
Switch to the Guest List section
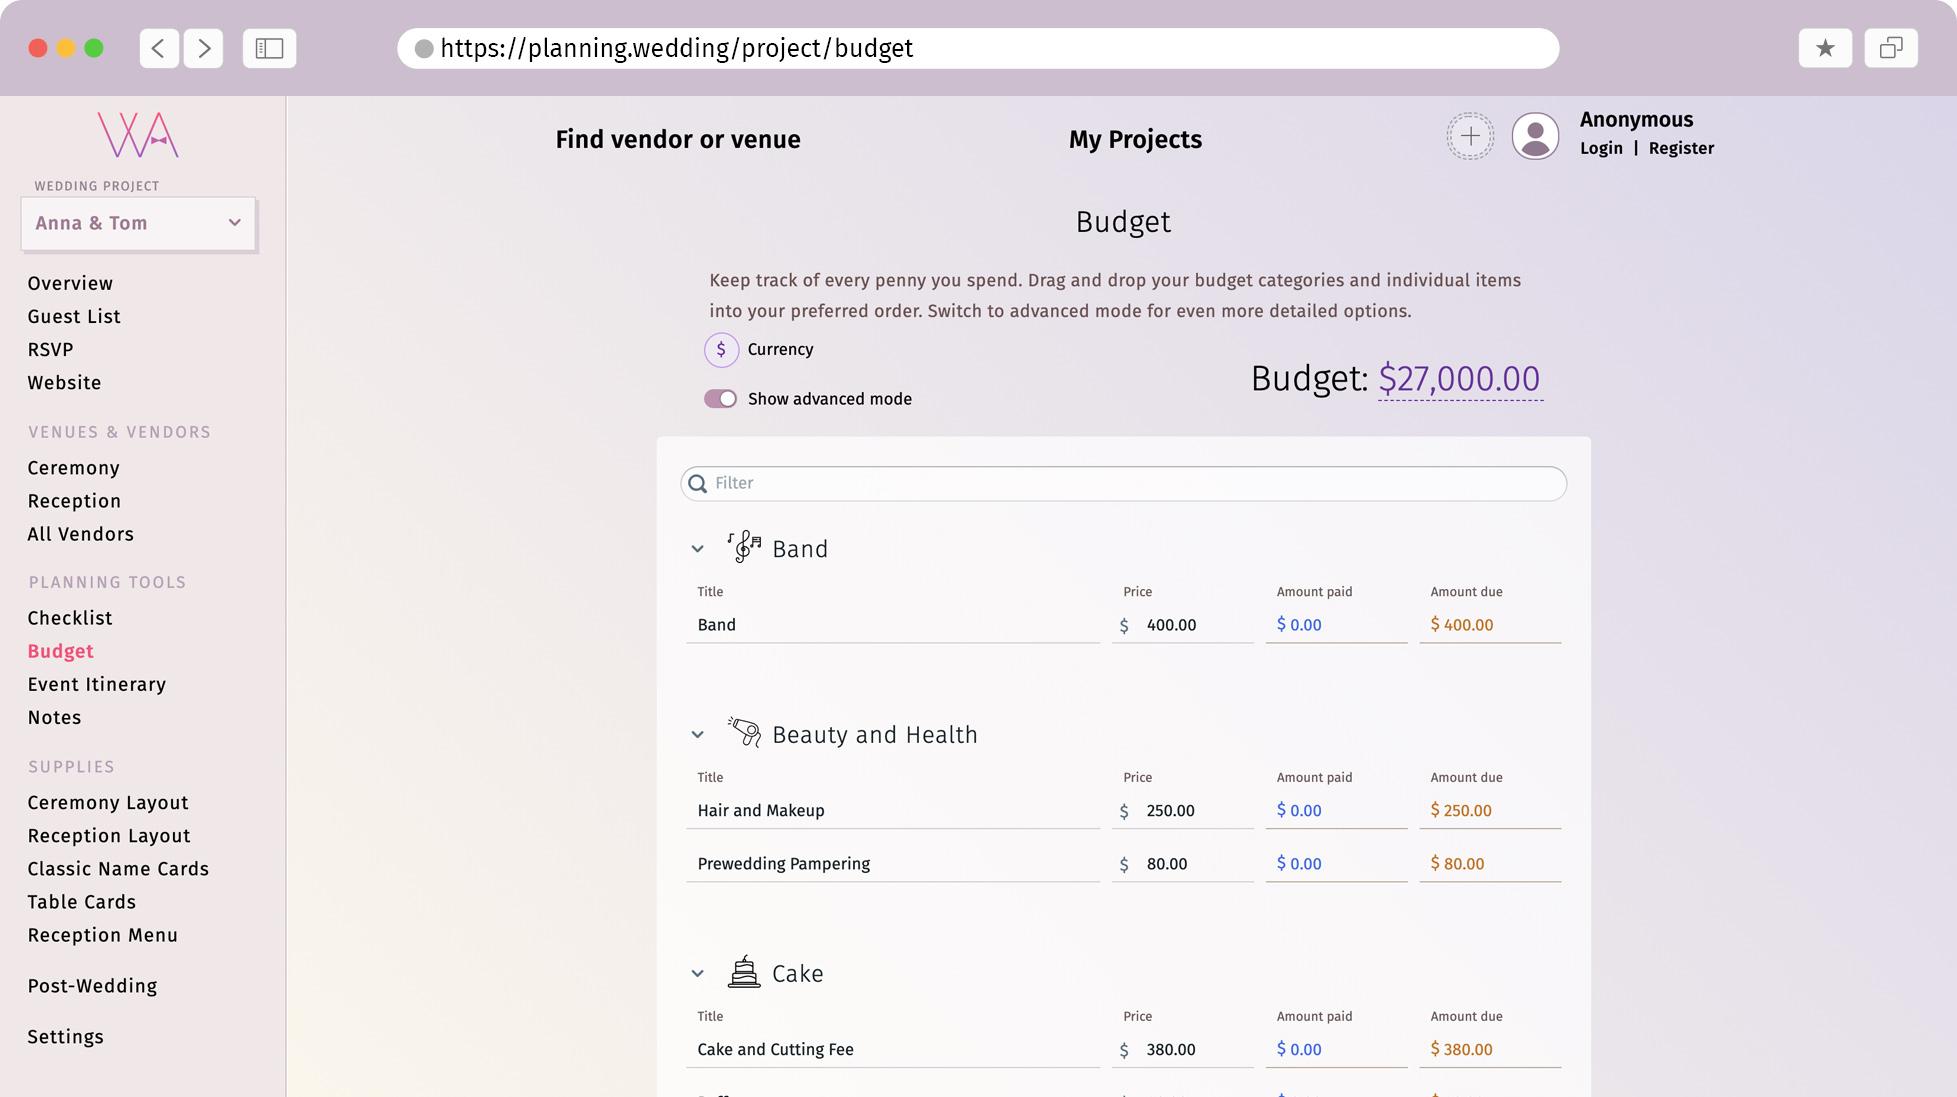click(73, 316)
